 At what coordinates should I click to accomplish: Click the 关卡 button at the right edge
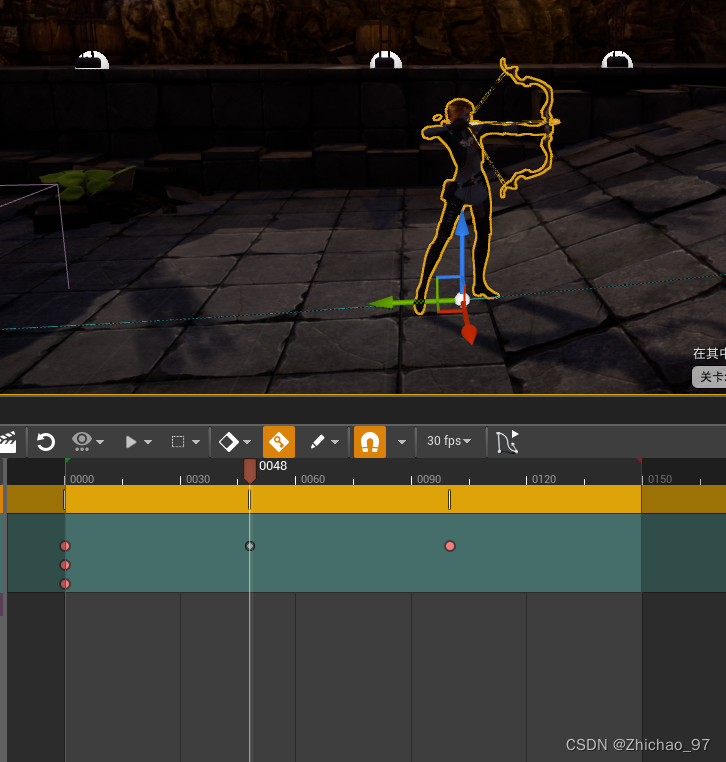pyautogui.click(x=709, y=377)
